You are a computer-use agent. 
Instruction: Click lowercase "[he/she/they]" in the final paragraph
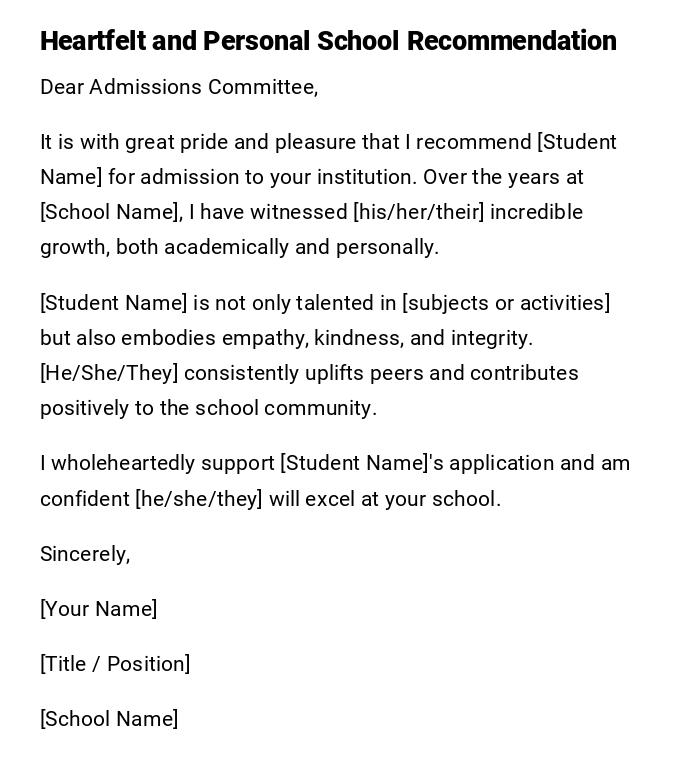(x=199, y=499)
